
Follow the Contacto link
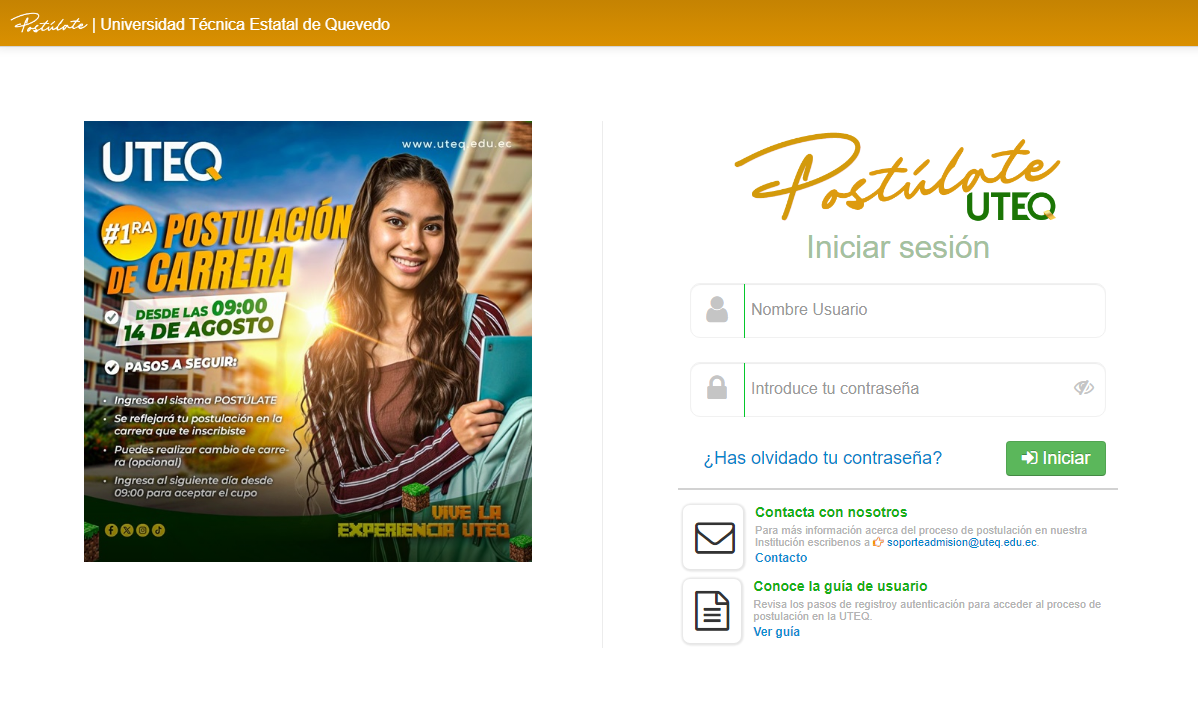[781, 558]
